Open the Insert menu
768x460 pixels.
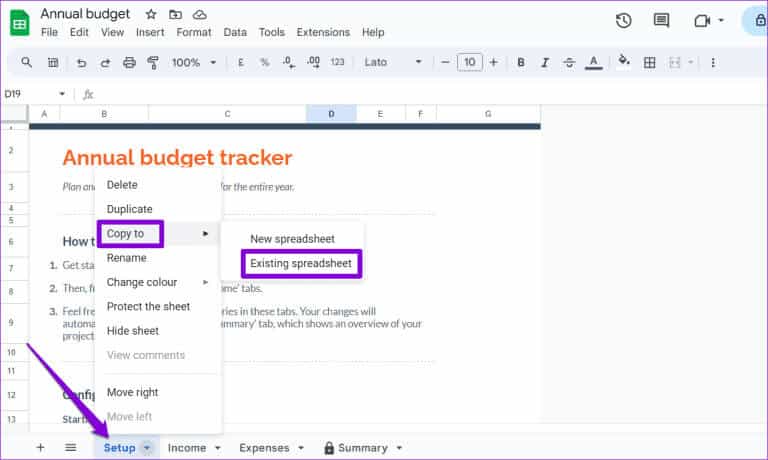click(x=150, y=32)
